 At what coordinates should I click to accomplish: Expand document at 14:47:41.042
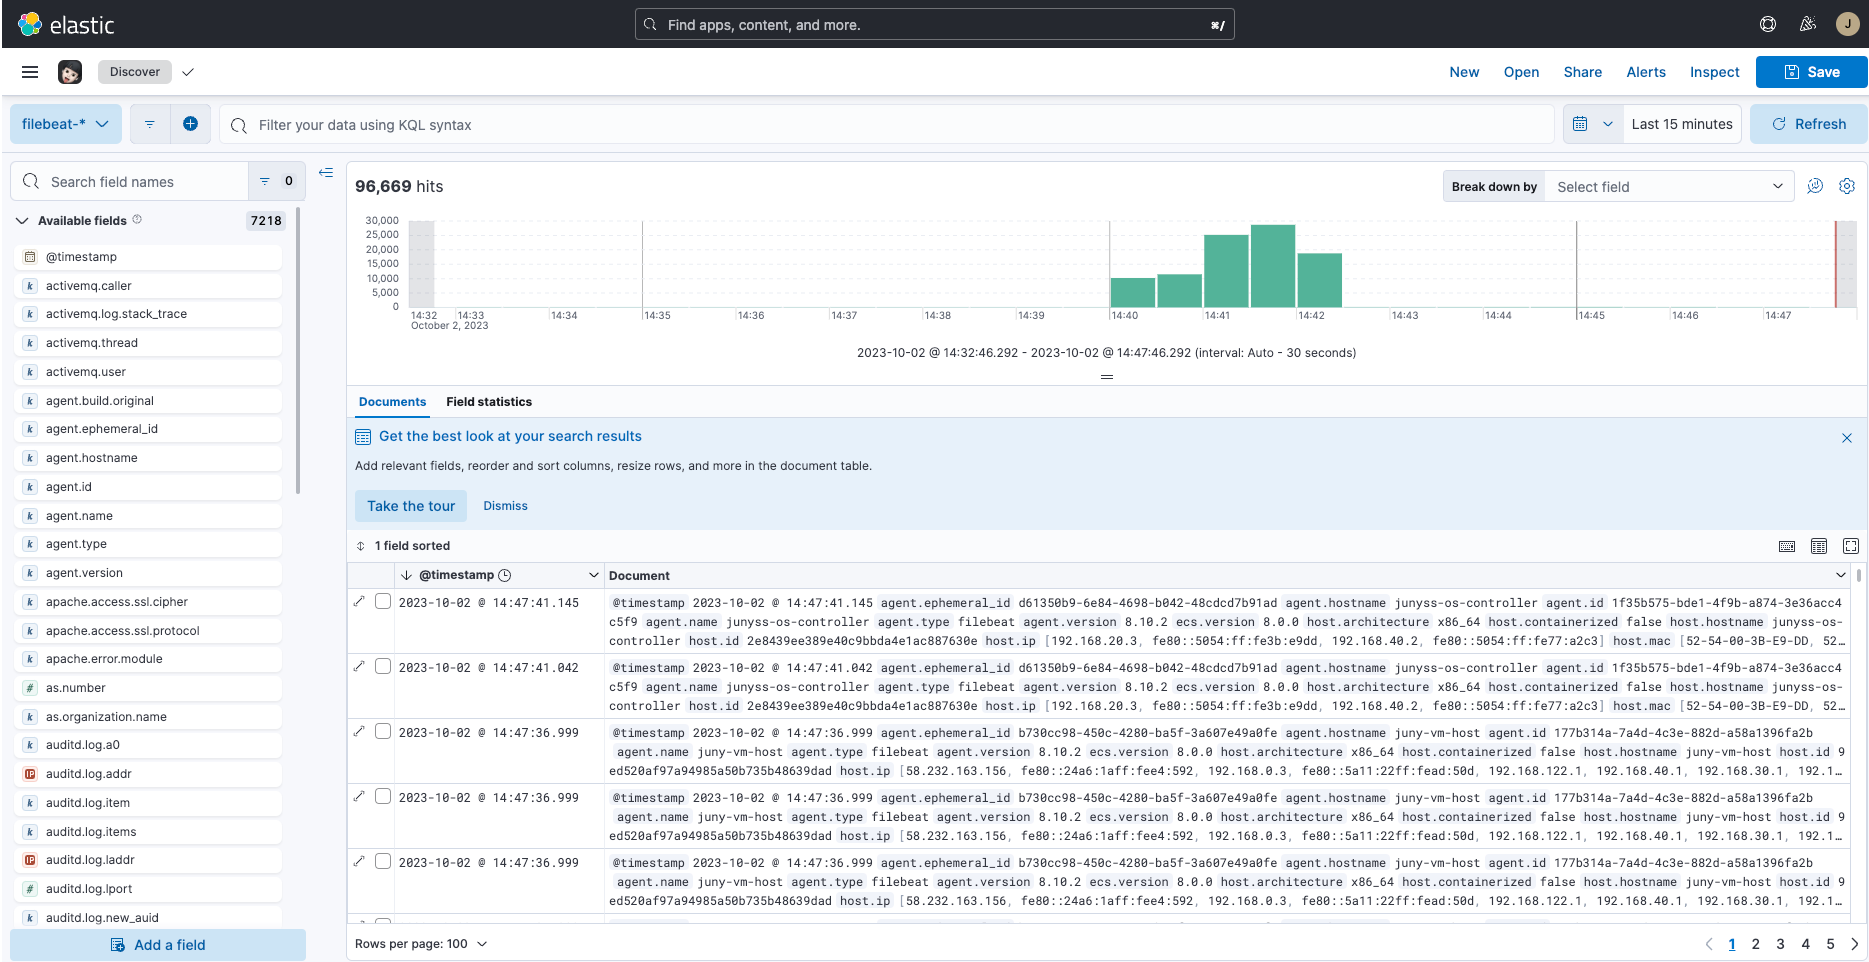click(359, 666)
